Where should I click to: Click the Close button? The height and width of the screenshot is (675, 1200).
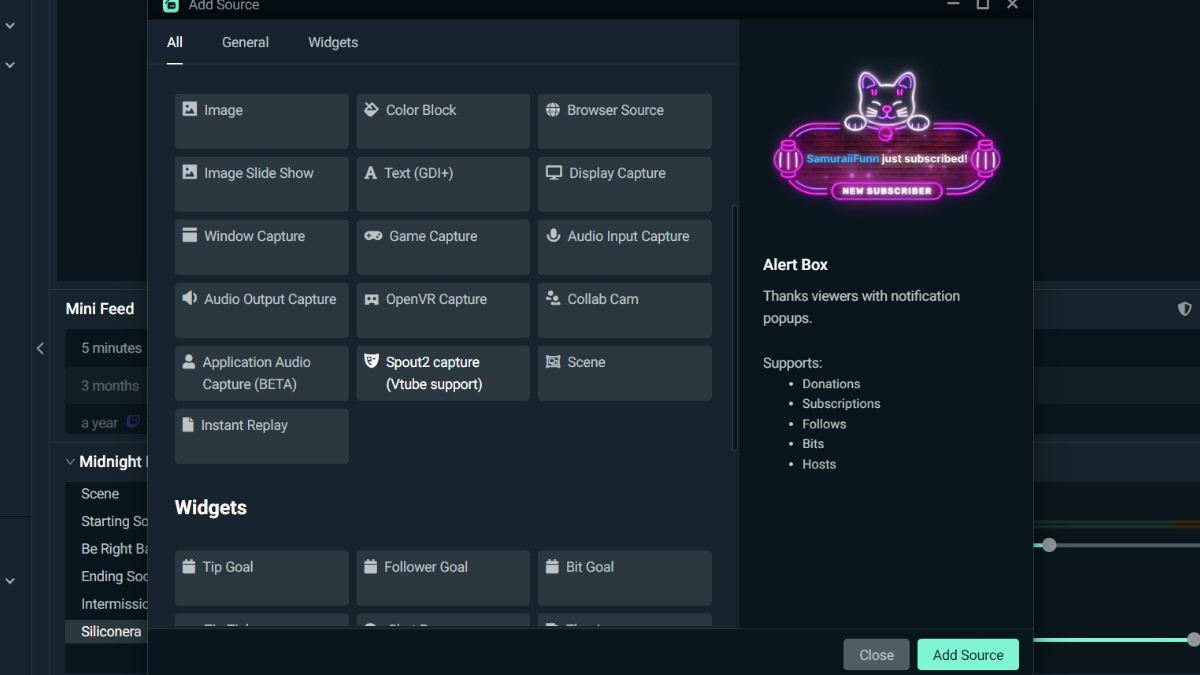point(876,655)
